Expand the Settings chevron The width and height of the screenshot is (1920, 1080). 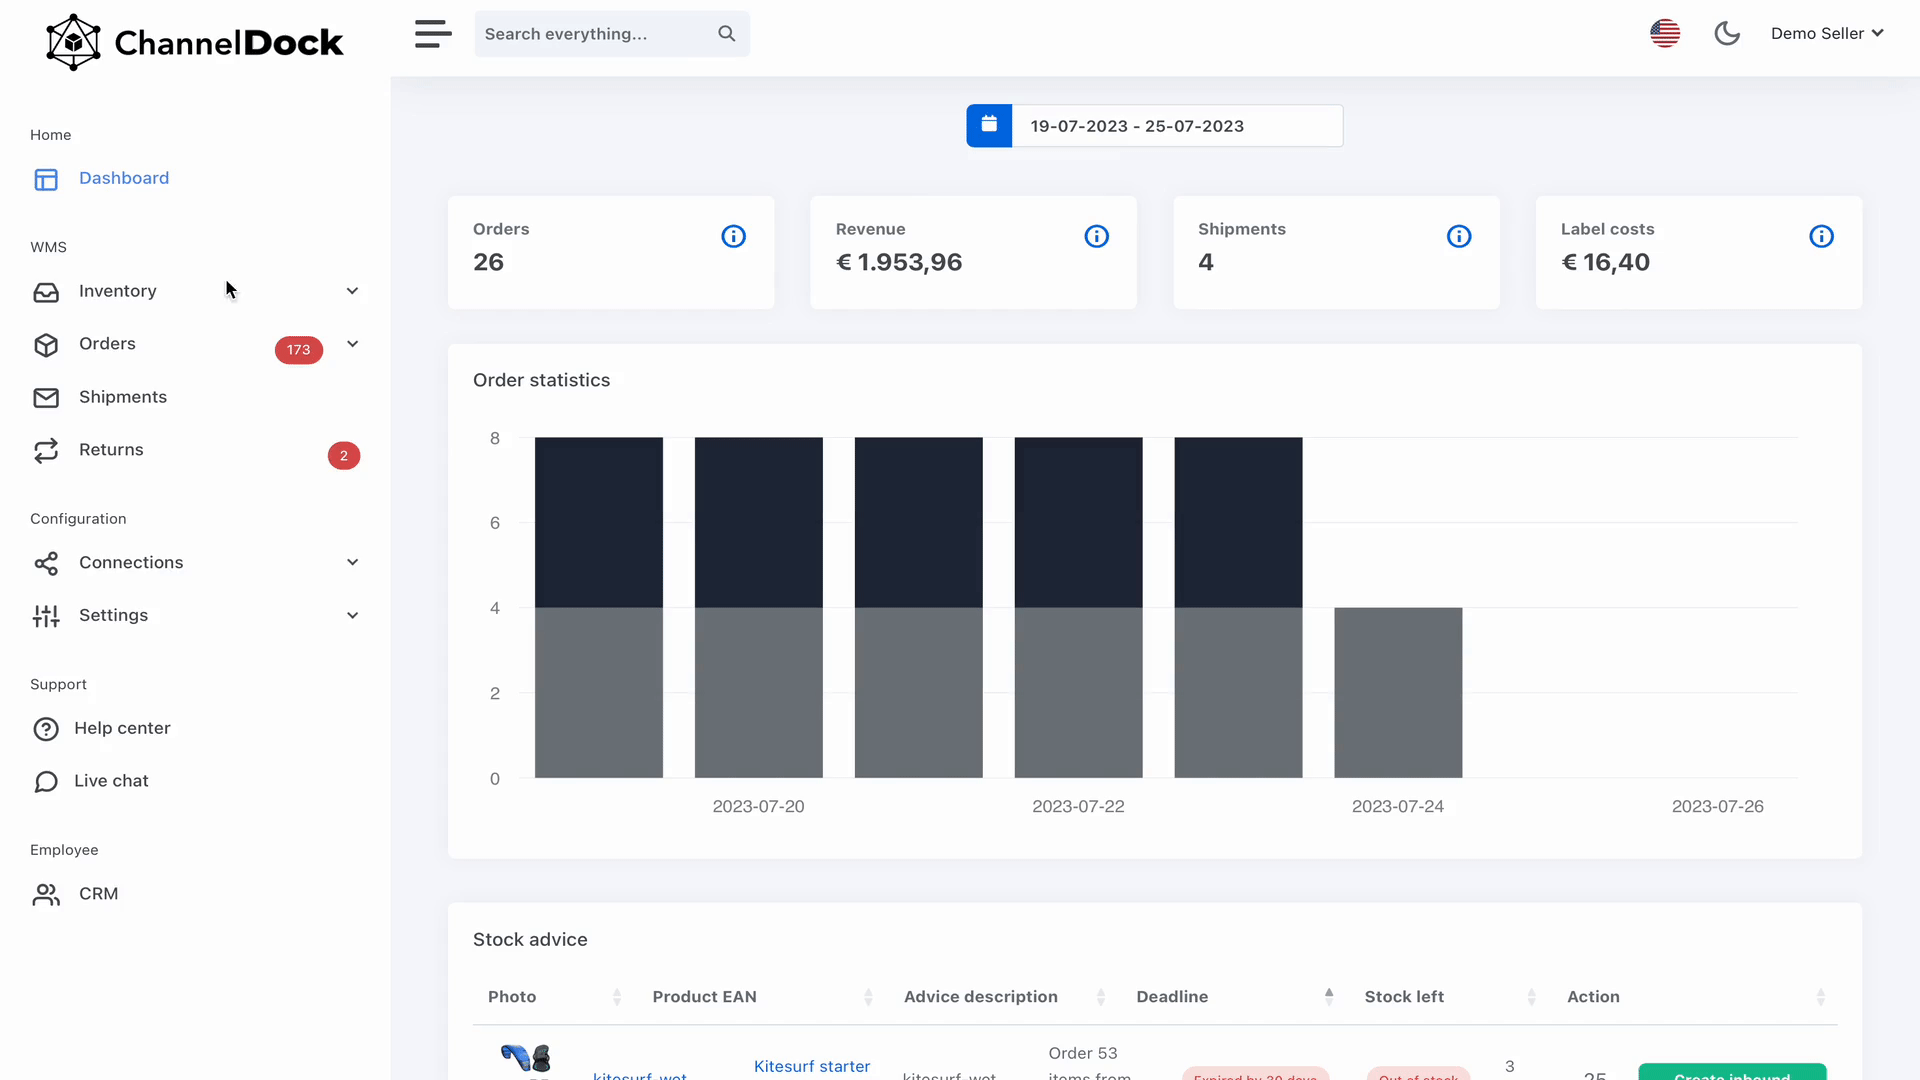click(352, 615)
